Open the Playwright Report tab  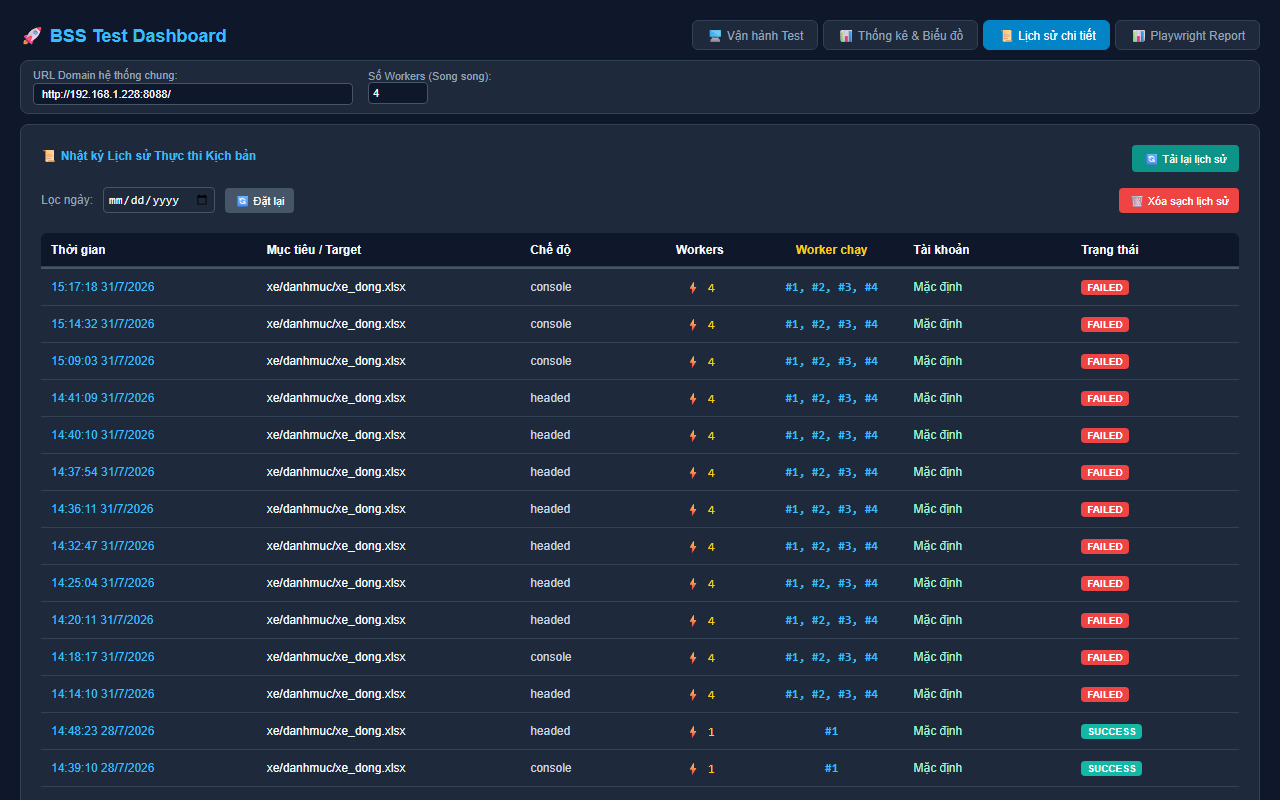click(1187, 35)
